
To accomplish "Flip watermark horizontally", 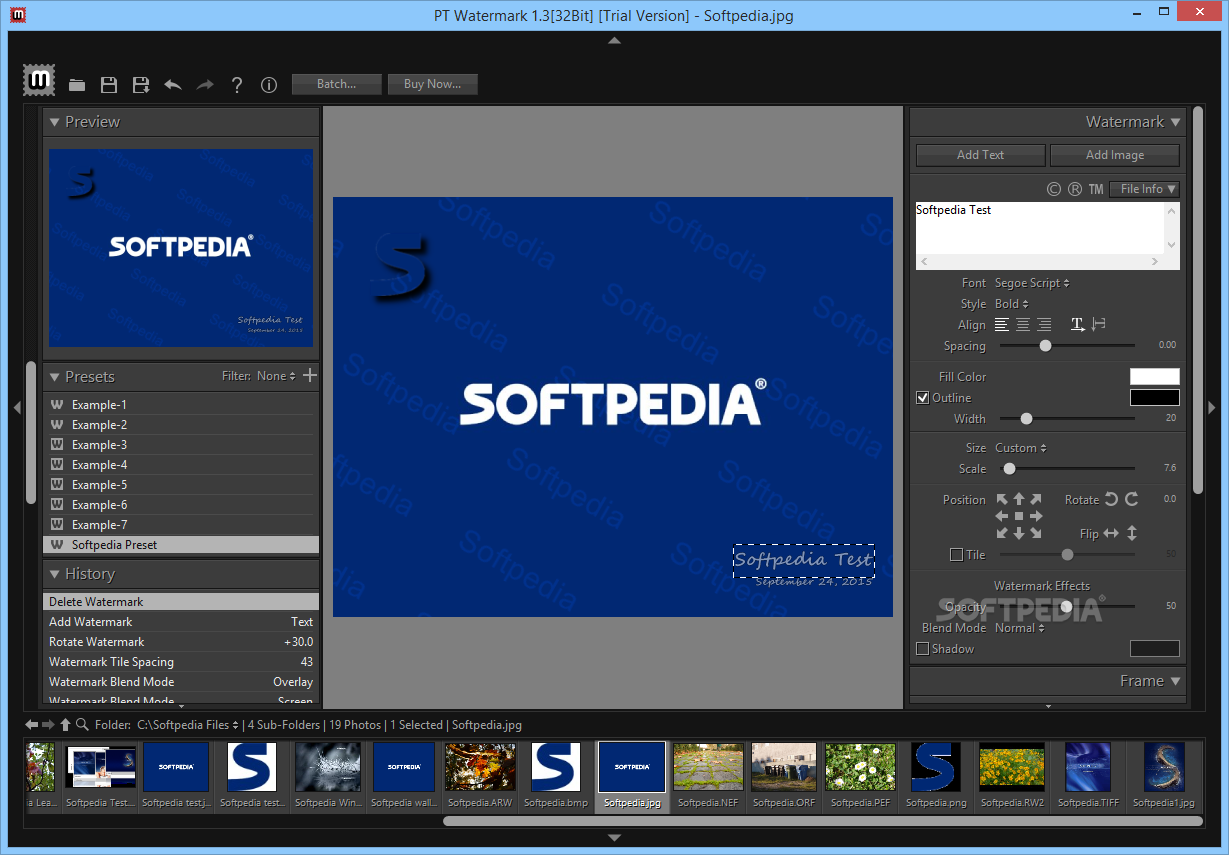I will pos(1111,533).
